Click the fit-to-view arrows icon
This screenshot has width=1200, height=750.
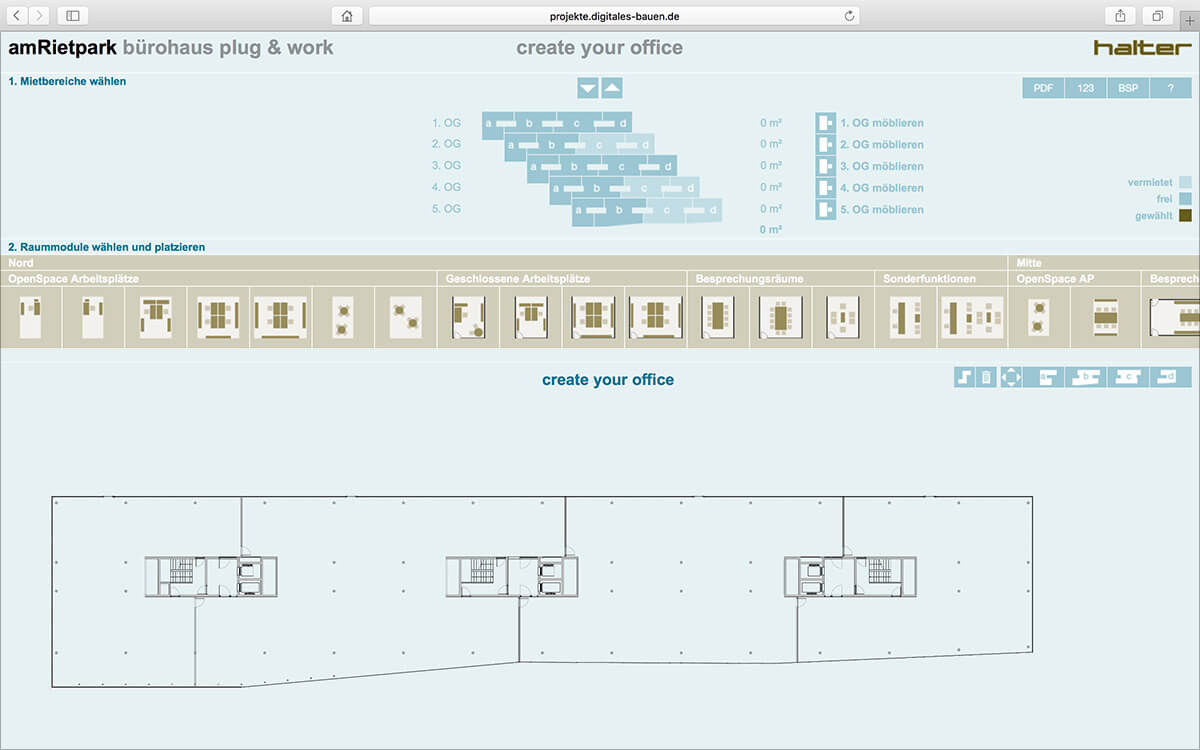coord(1011,377)
